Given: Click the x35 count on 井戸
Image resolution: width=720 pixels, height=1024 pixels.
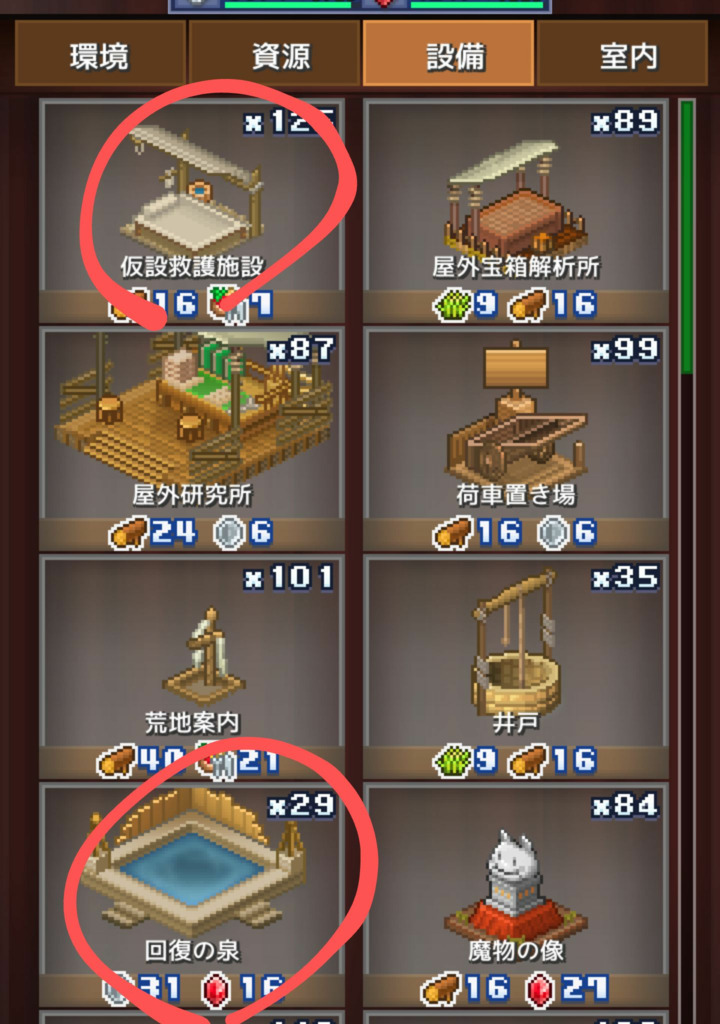Looking at the screenshot, I should pyautogui.click(x=625, y=578).
